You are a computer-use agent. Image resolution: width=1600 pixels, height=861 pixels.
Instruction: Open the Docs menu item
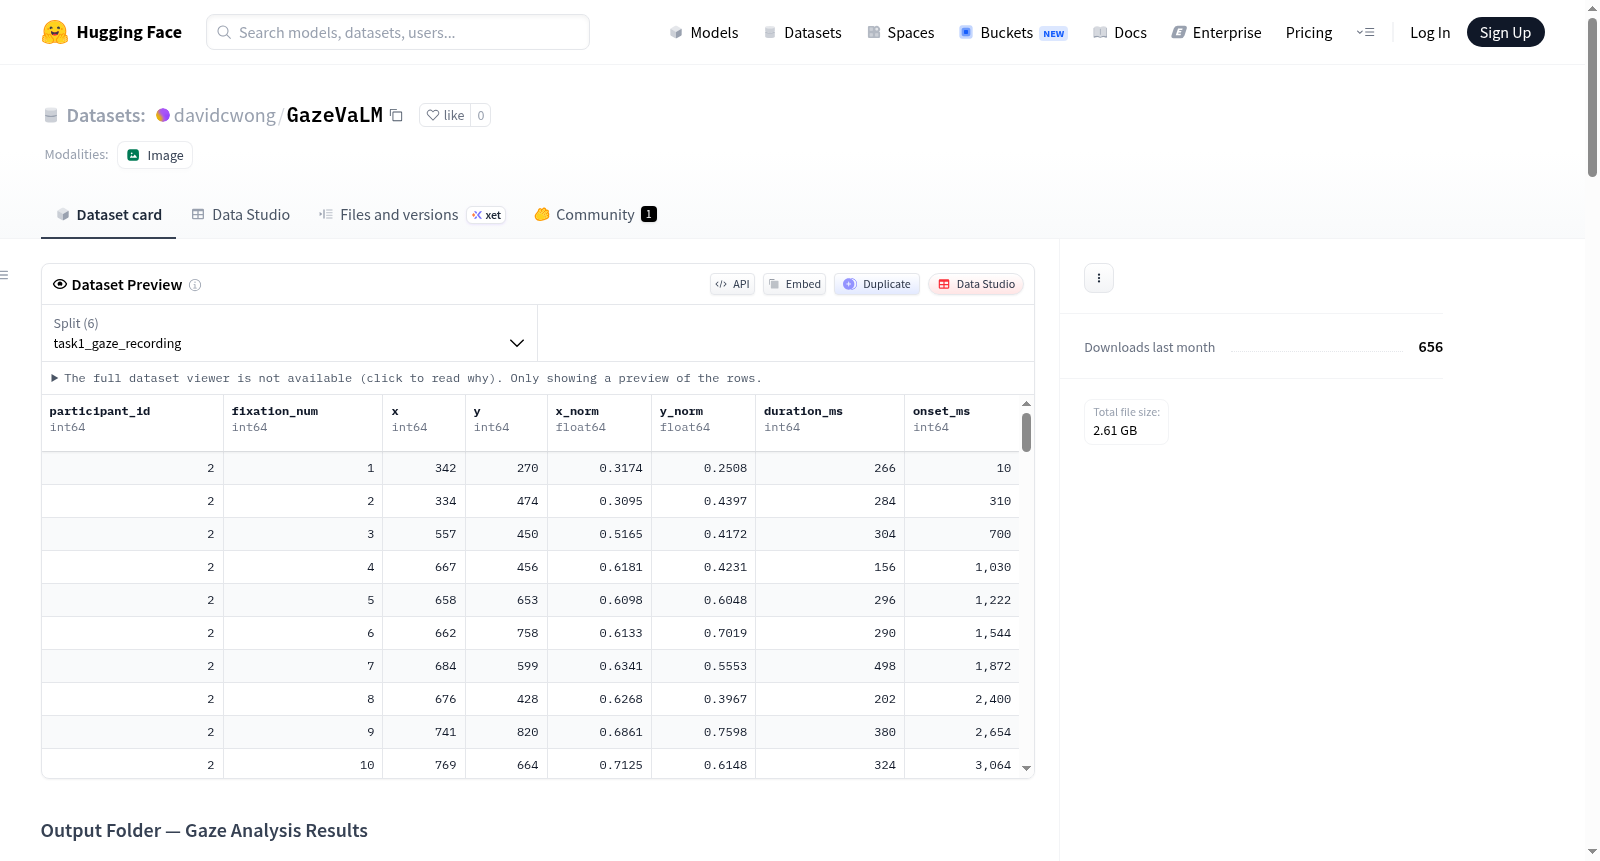coord(1120,32)
